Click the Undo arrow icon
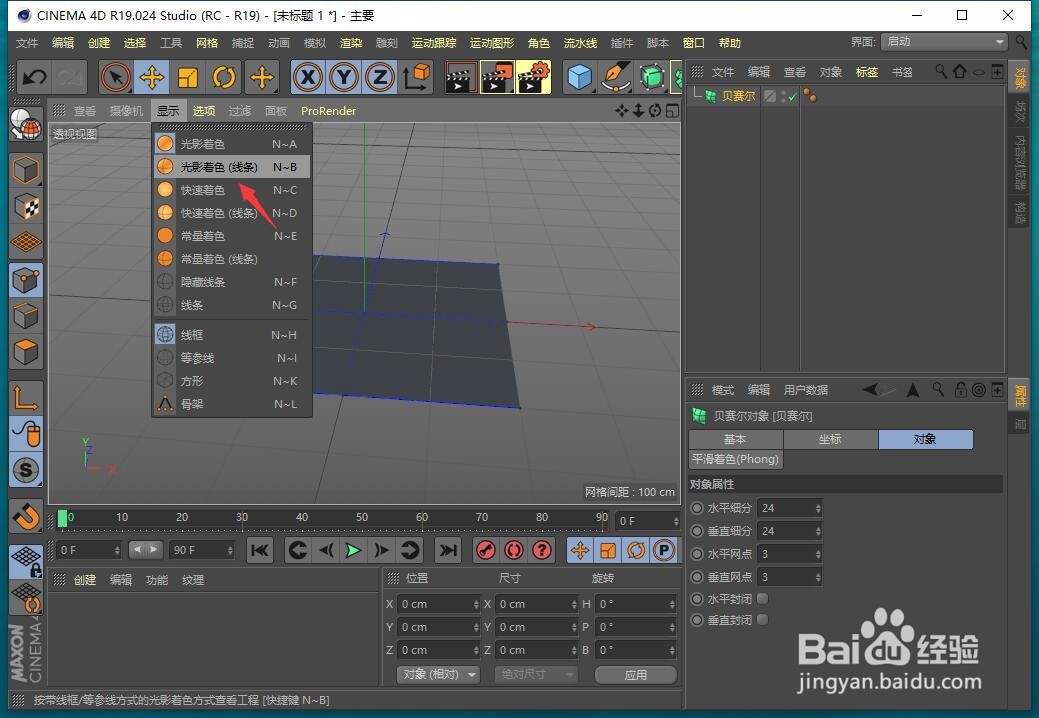 click(x=34, y=77)
